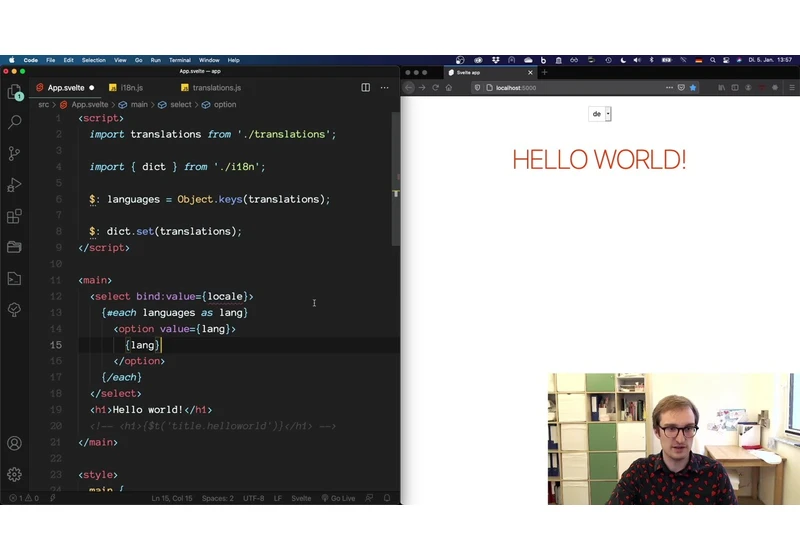800x560 pixels.
Task: Open the Firefox hamburger menu
Action: point(792,88)
